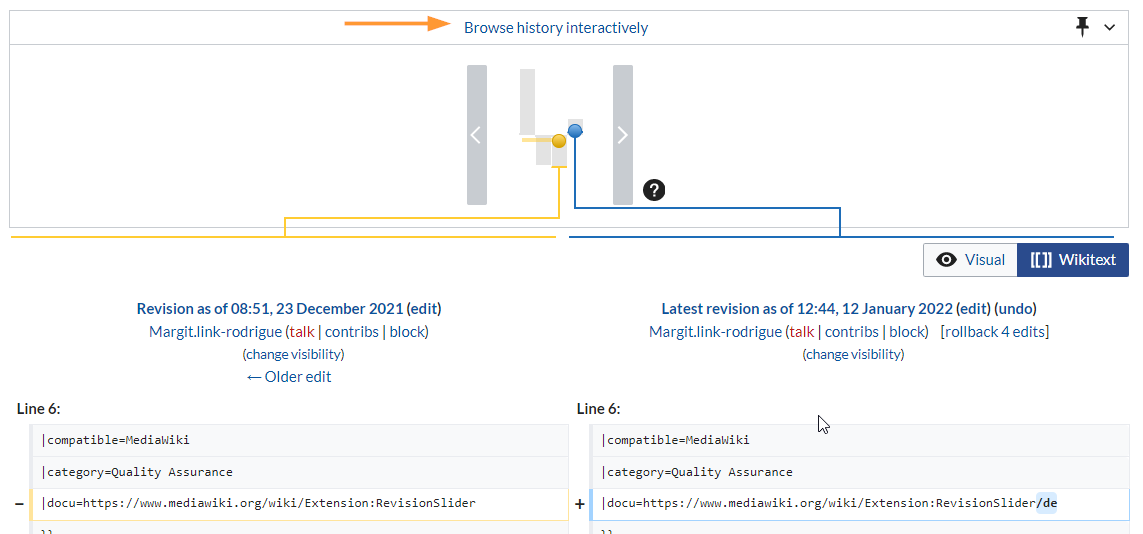The image size is (1143, 534).
Task: Open change visibility for left revision
Action: coord(293,354)
